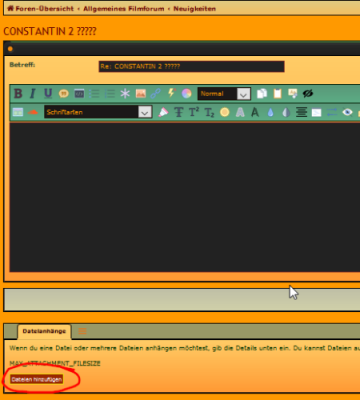Insert a URL link with the chain icon
The height and width of the screenshot is (400, 360).
click(156, 94)
